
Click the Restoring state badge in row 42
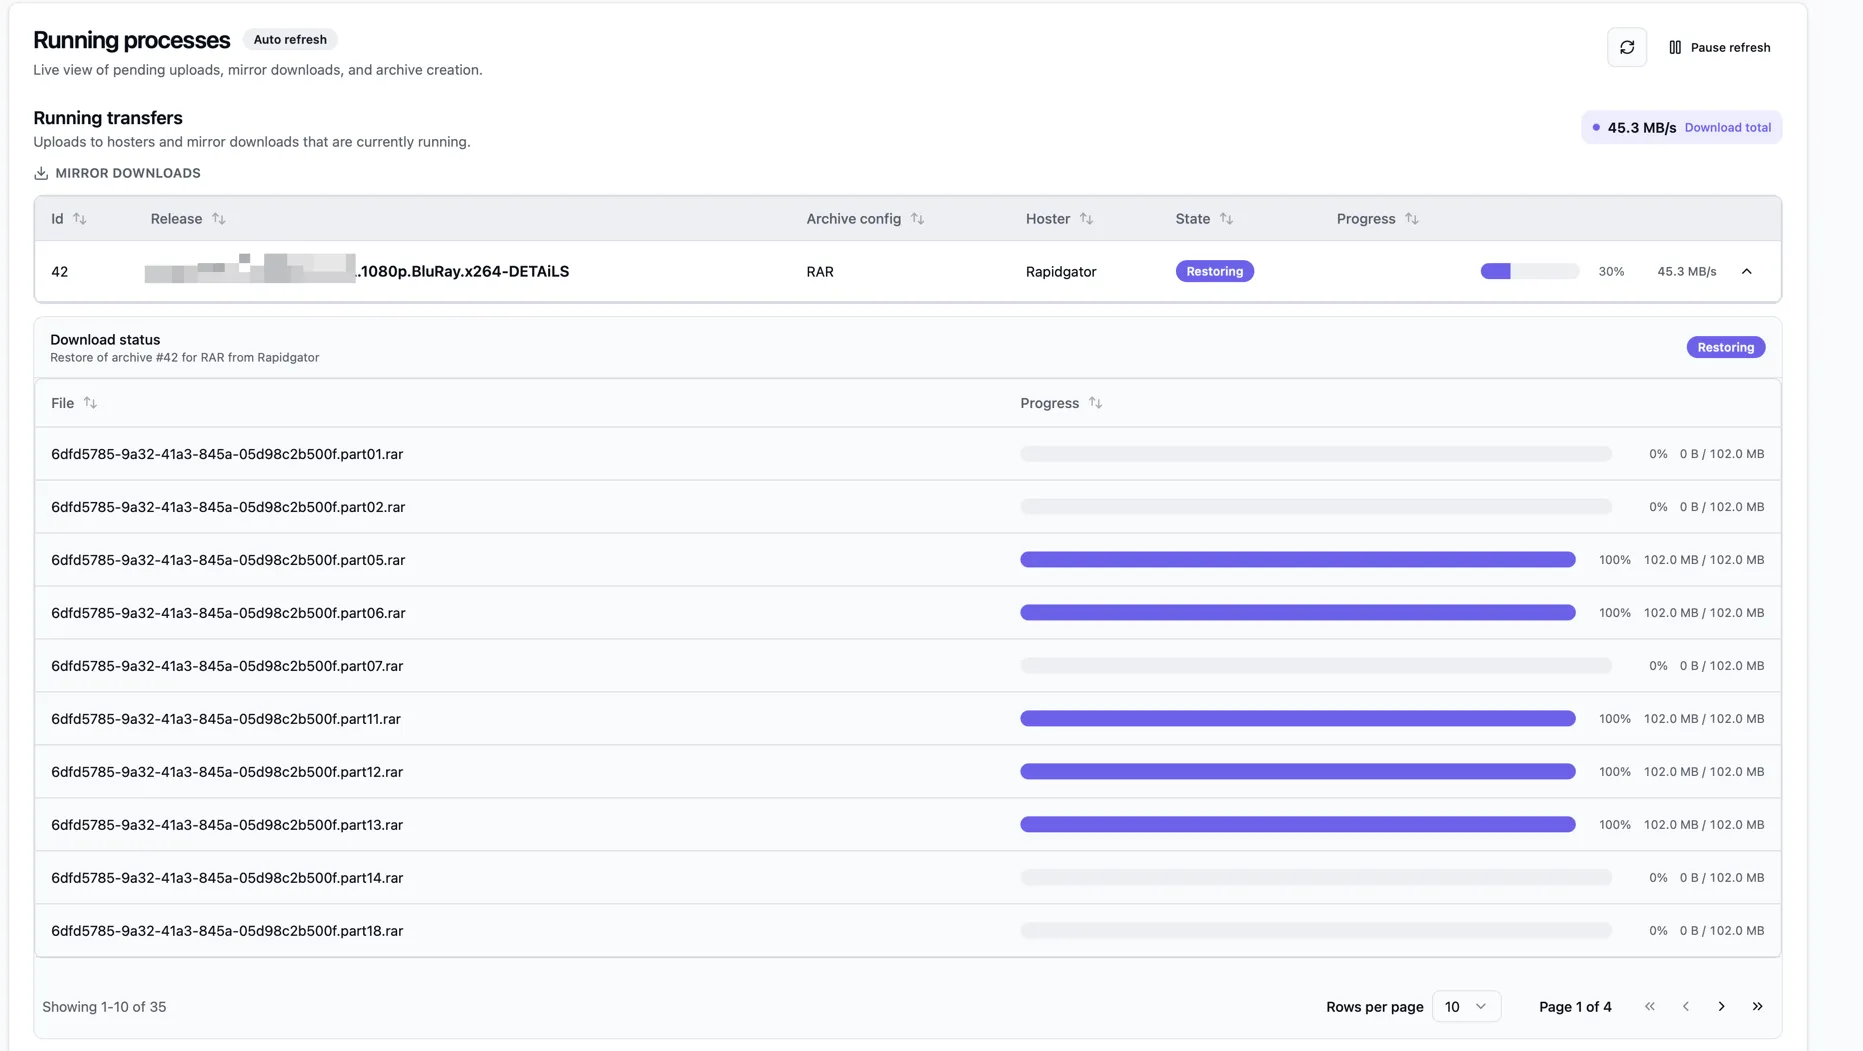coord(1214,271)
